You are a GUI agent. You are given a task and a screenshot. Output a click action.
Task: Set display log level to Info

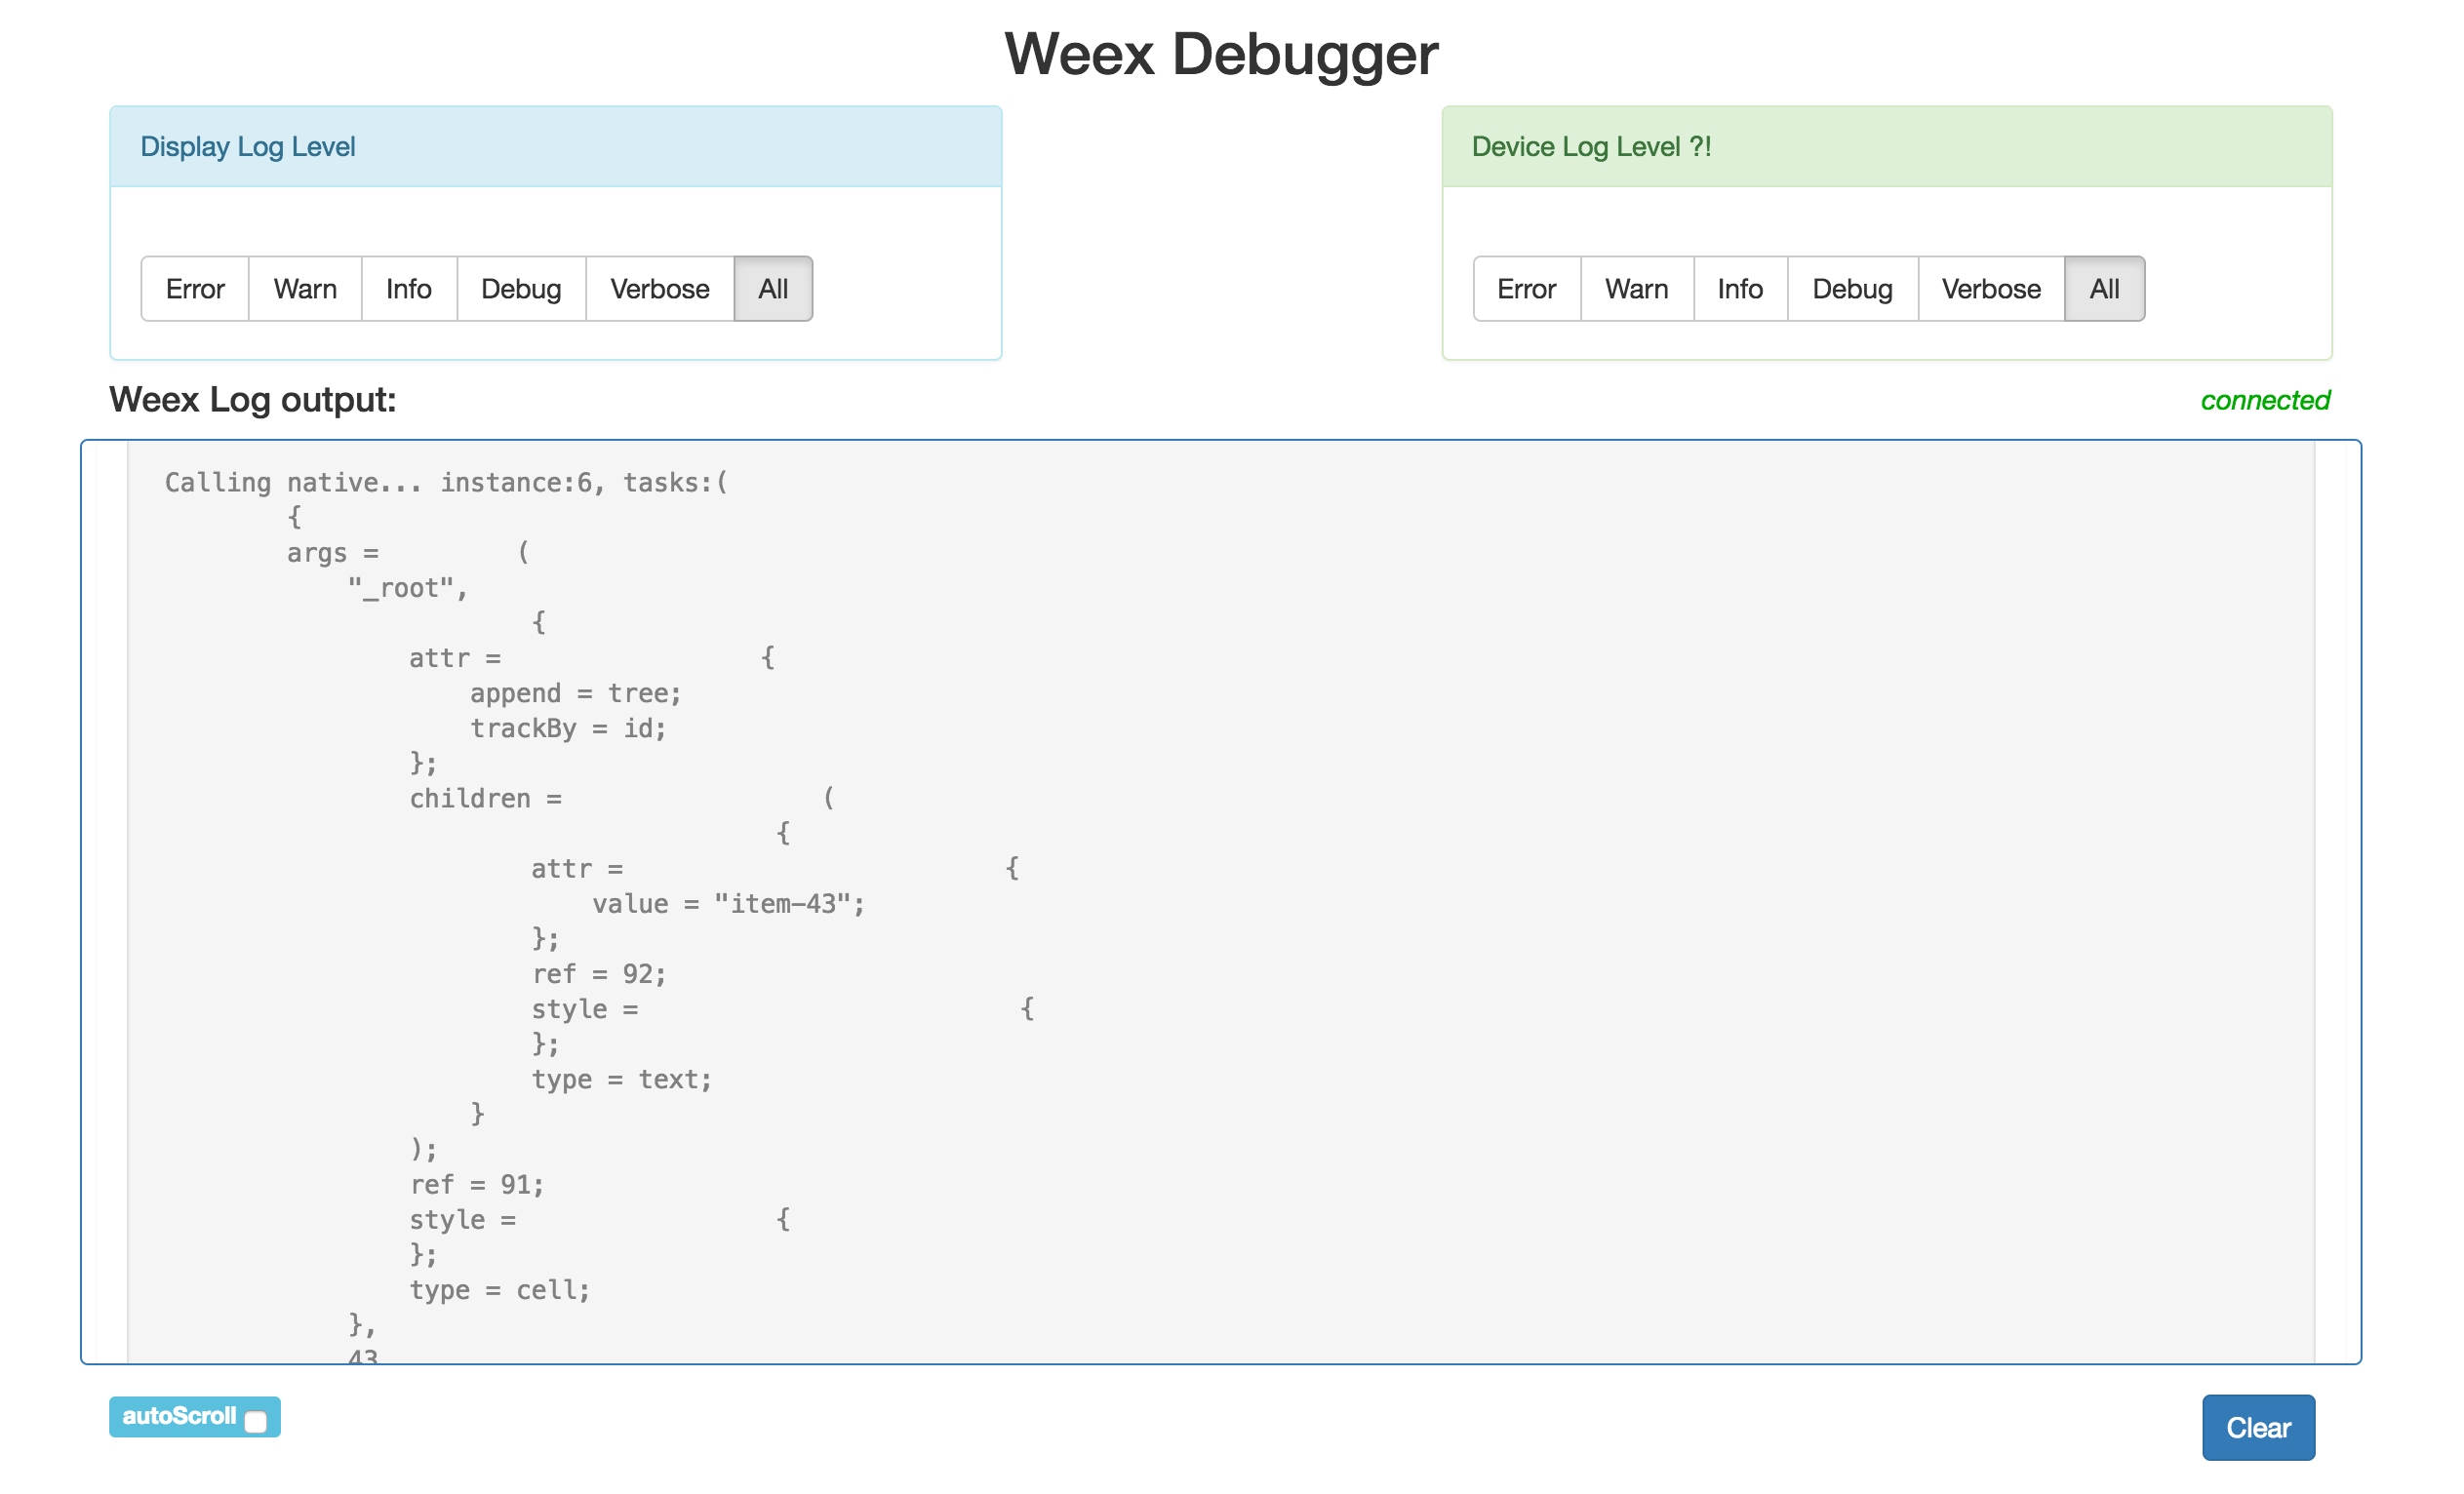point(411,291)
